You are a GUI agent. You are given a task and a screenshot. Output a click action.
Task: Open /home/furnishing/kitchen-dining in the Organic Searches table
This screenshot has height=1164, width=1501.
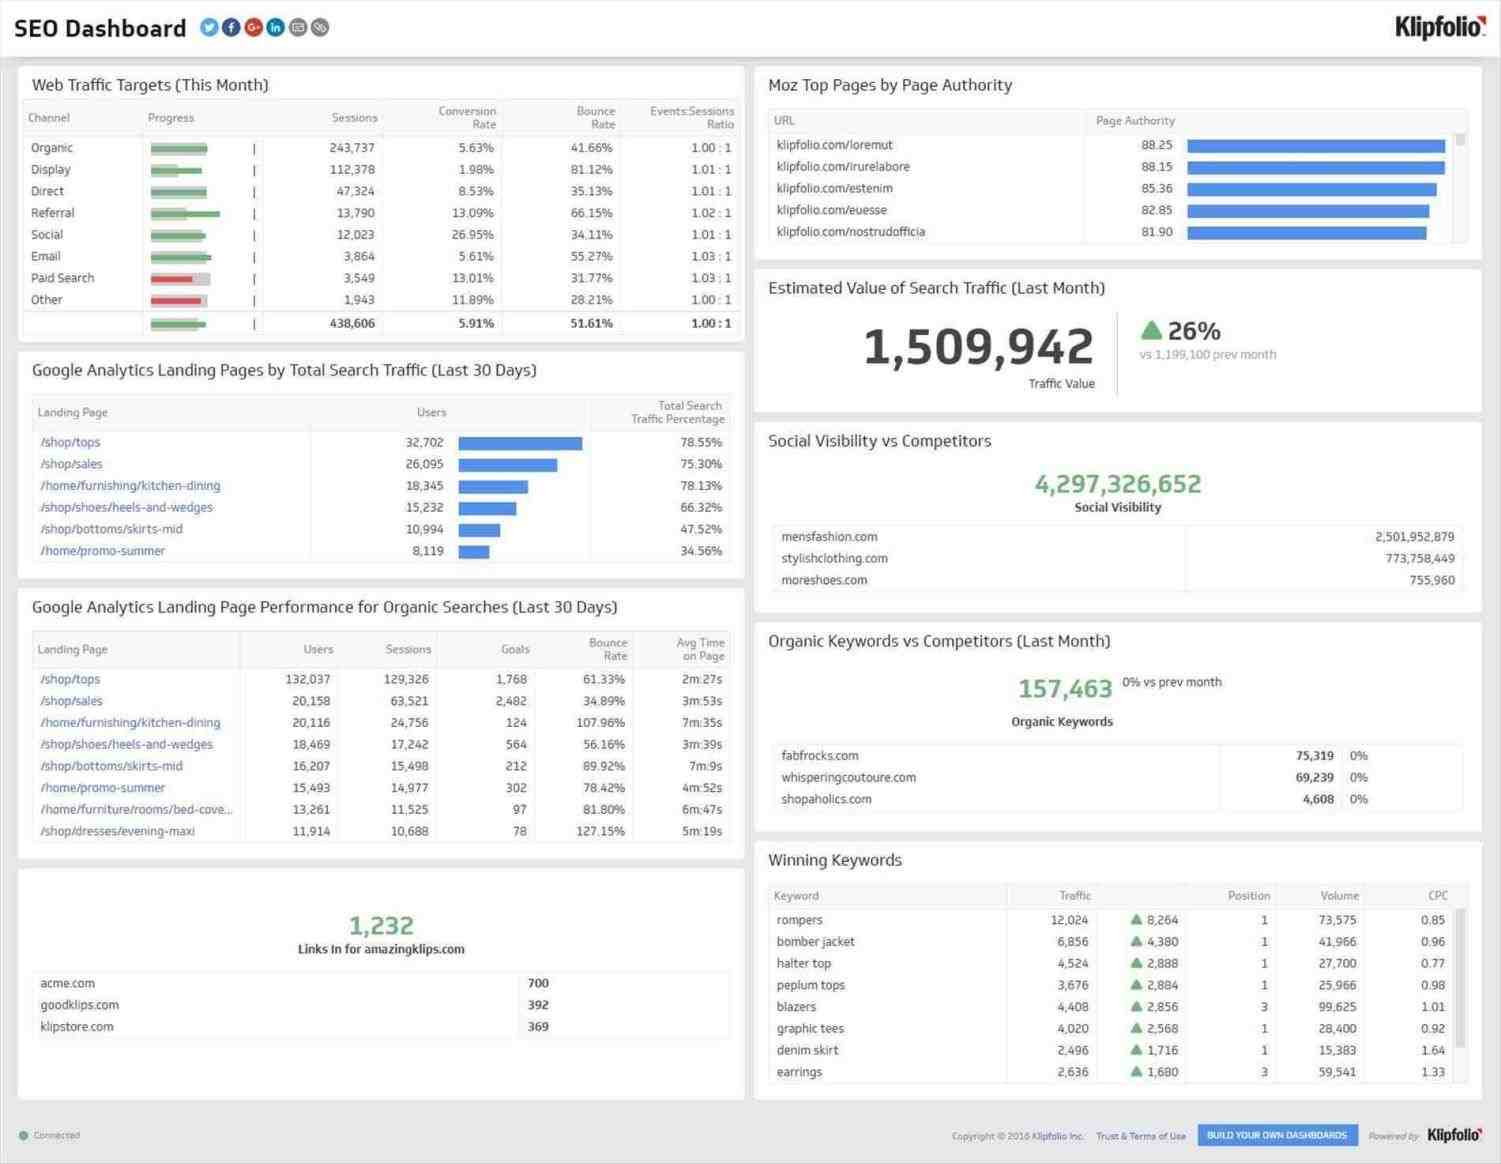[x=130, y=722]
